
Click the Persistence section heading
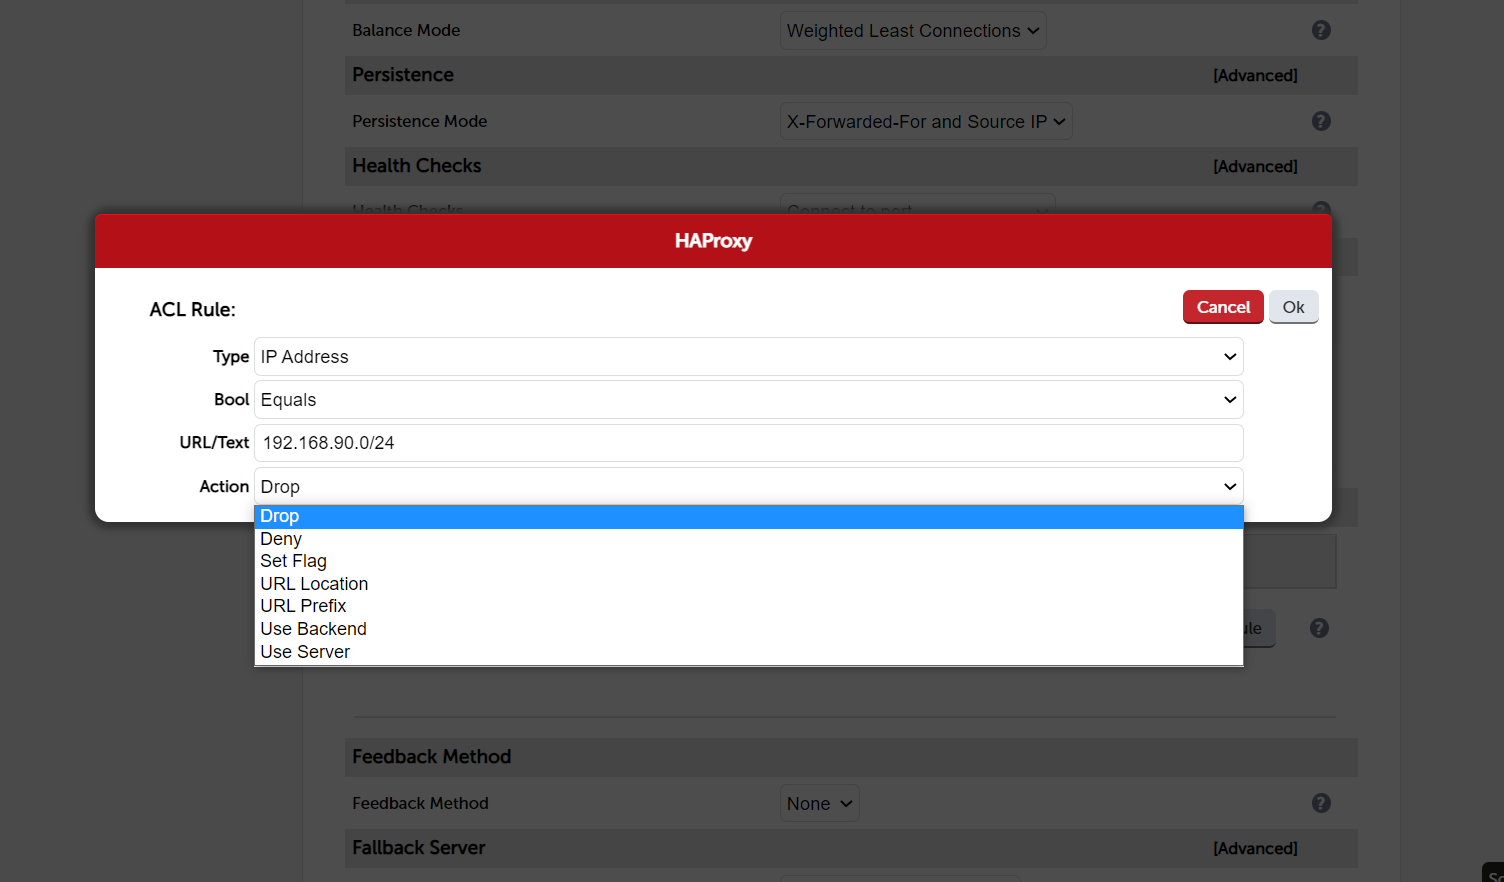pos(402,75)
